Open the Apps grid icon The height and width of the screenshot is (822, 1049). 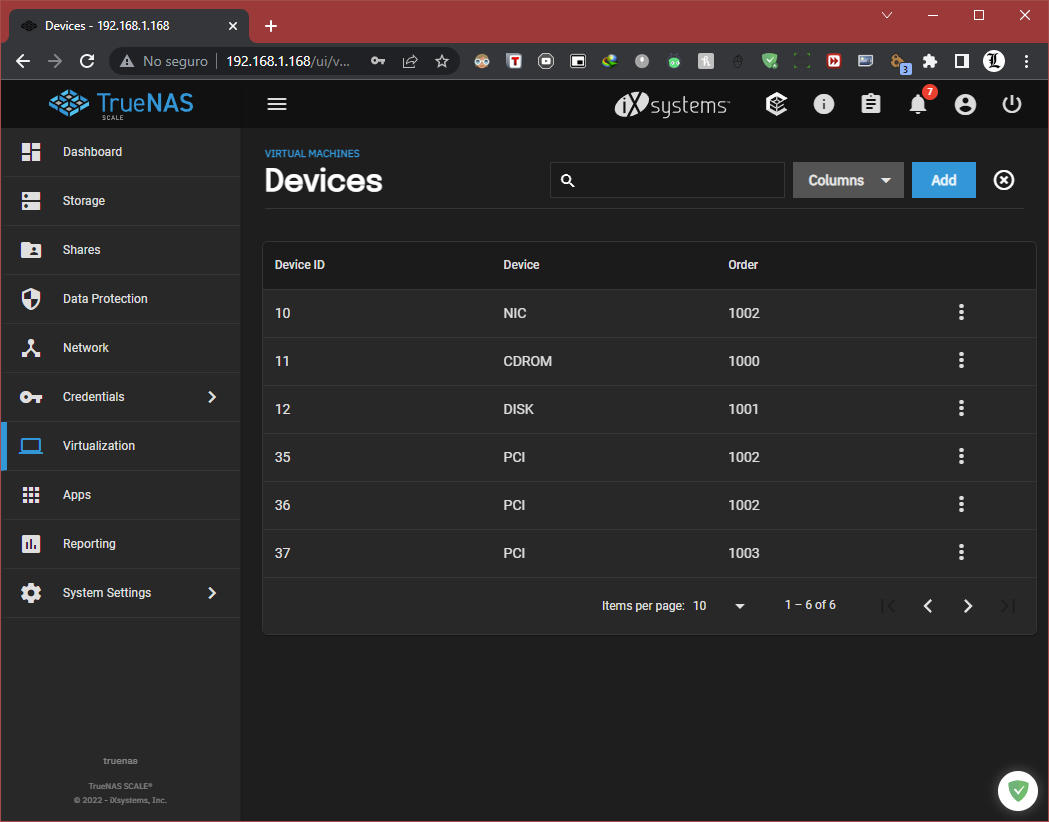[x=31, y=495]
